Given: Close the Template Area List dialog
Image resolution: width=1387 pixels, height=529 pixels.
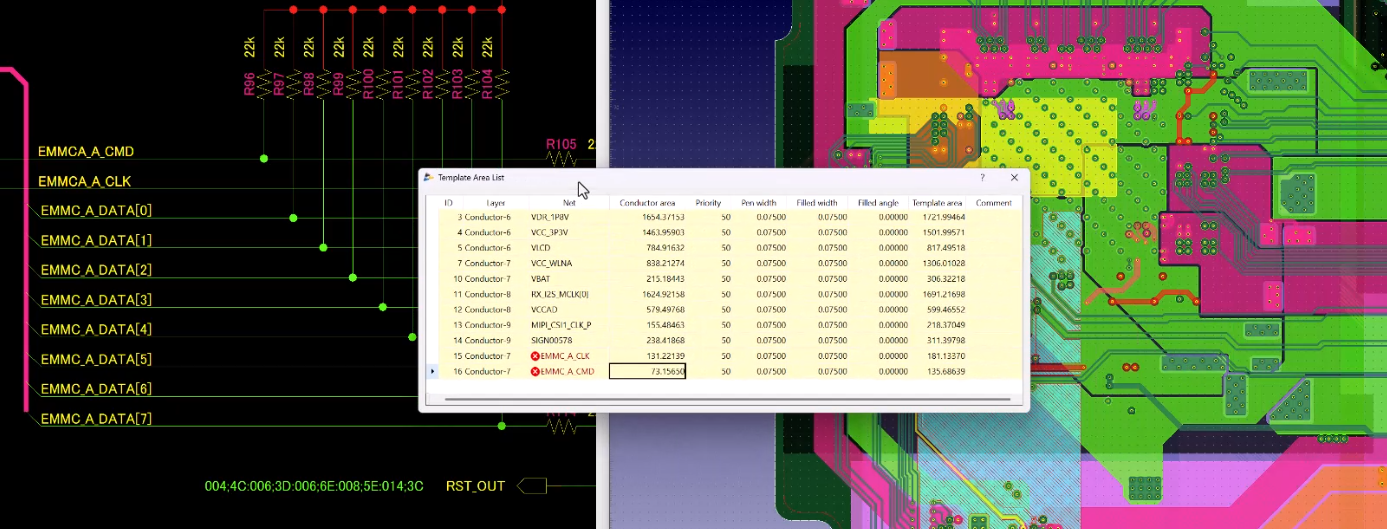Looking at the screenshot, I should (x=1014, y=177).
